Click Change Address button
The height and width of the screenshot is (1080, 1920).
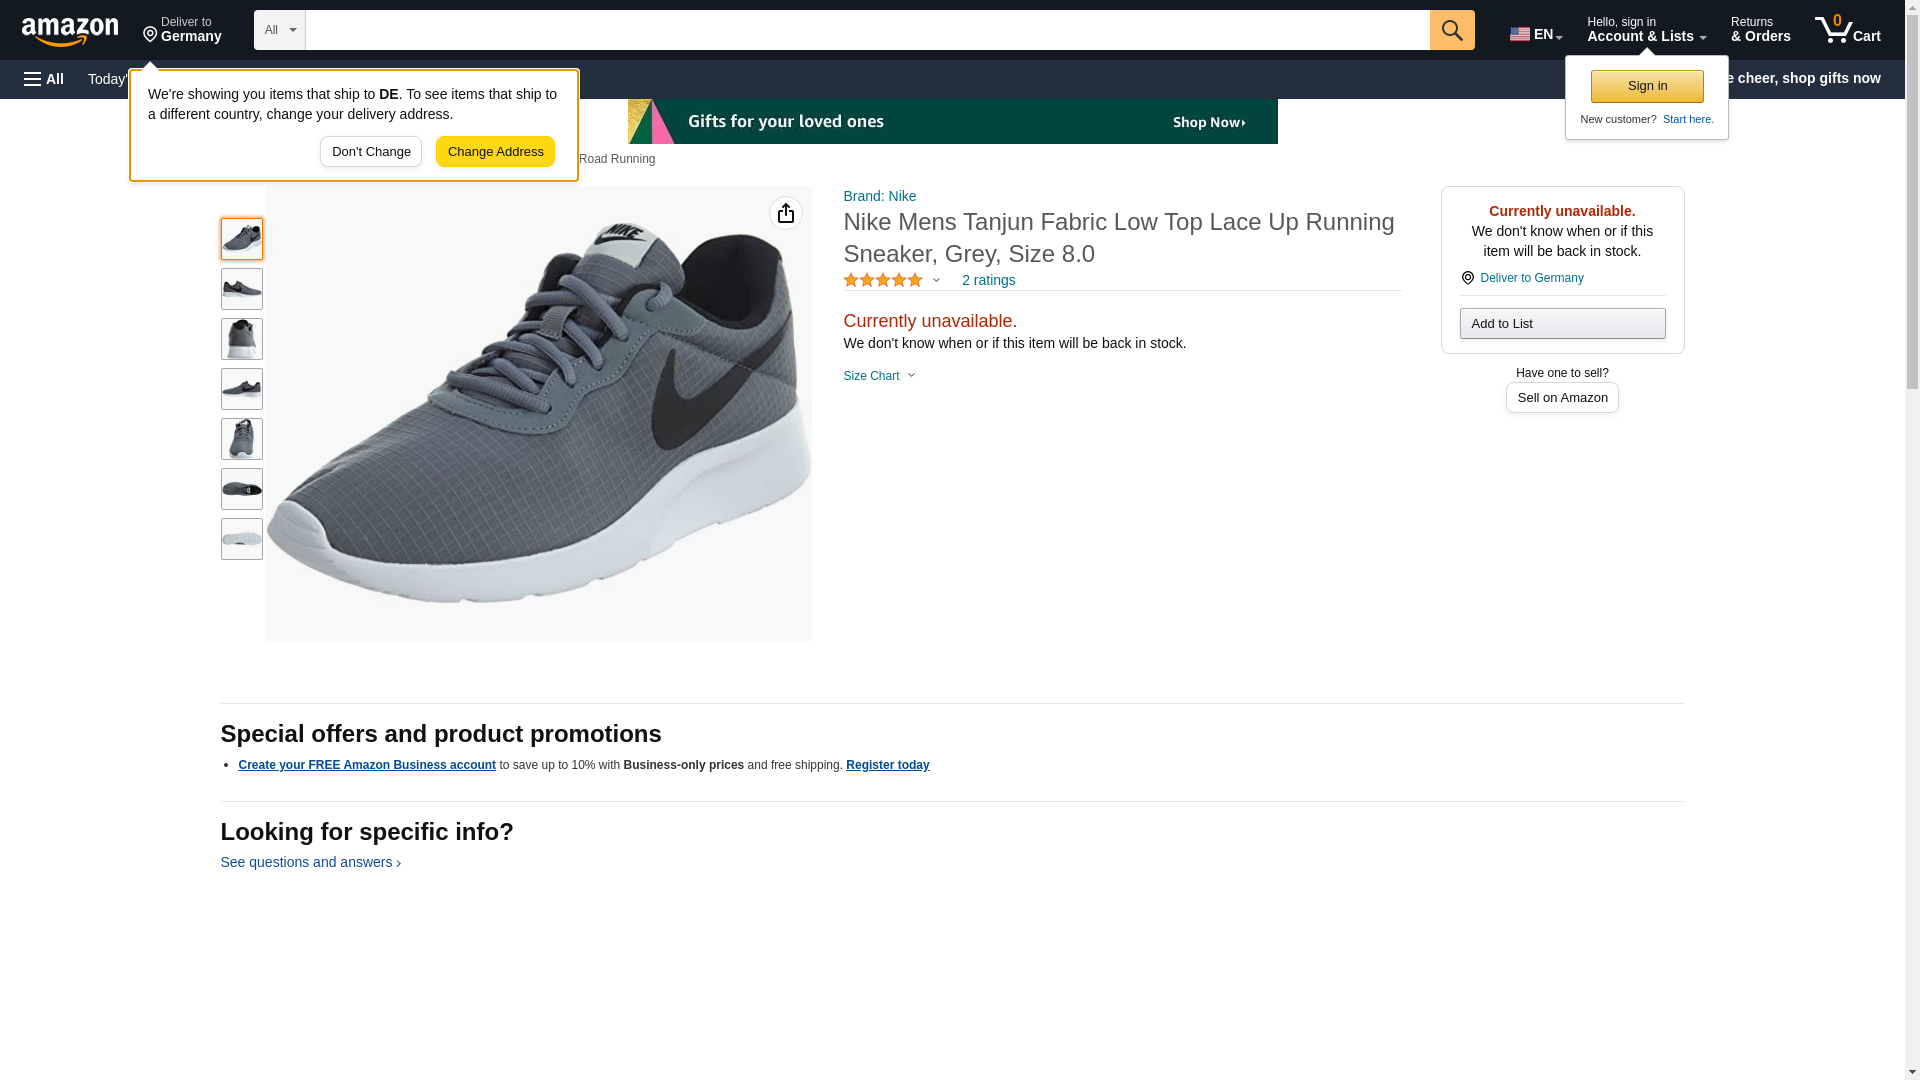coord(495,152)
